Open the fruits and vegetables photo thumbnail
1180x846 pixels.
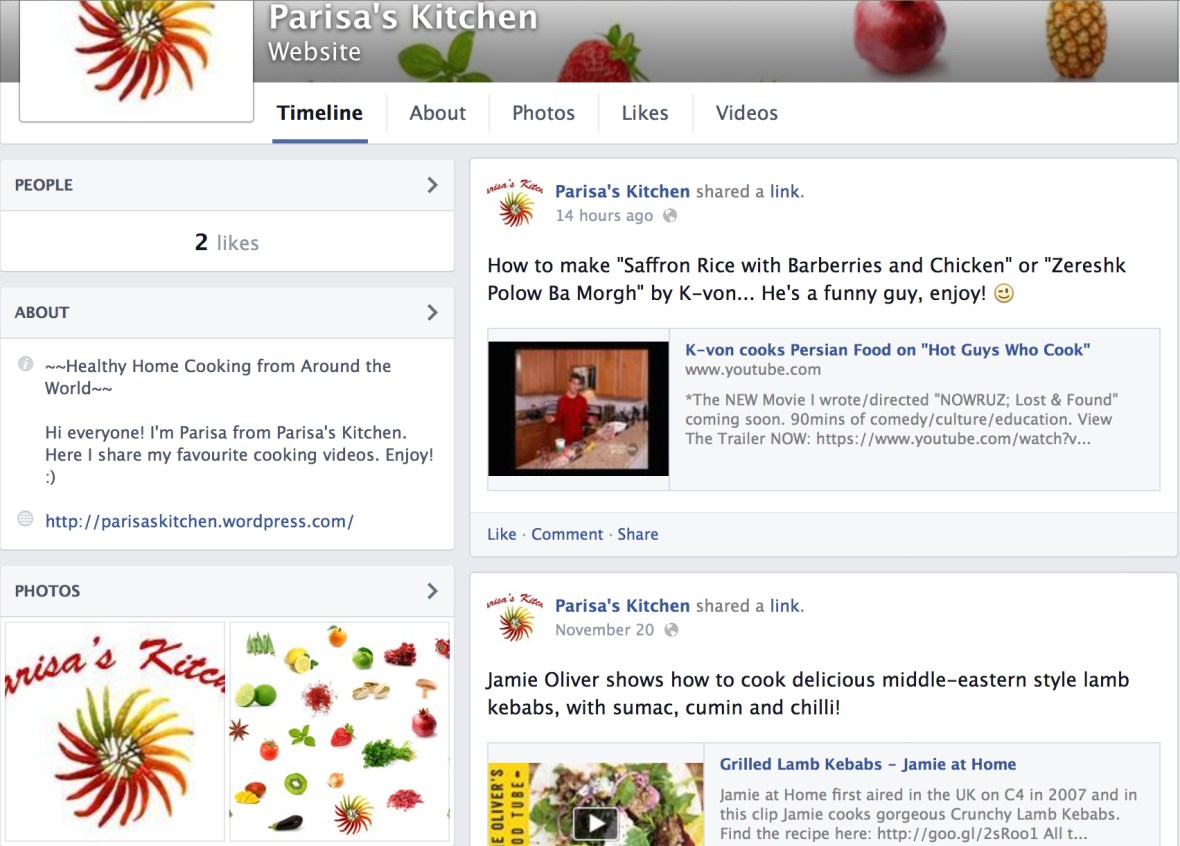(339, 731)
